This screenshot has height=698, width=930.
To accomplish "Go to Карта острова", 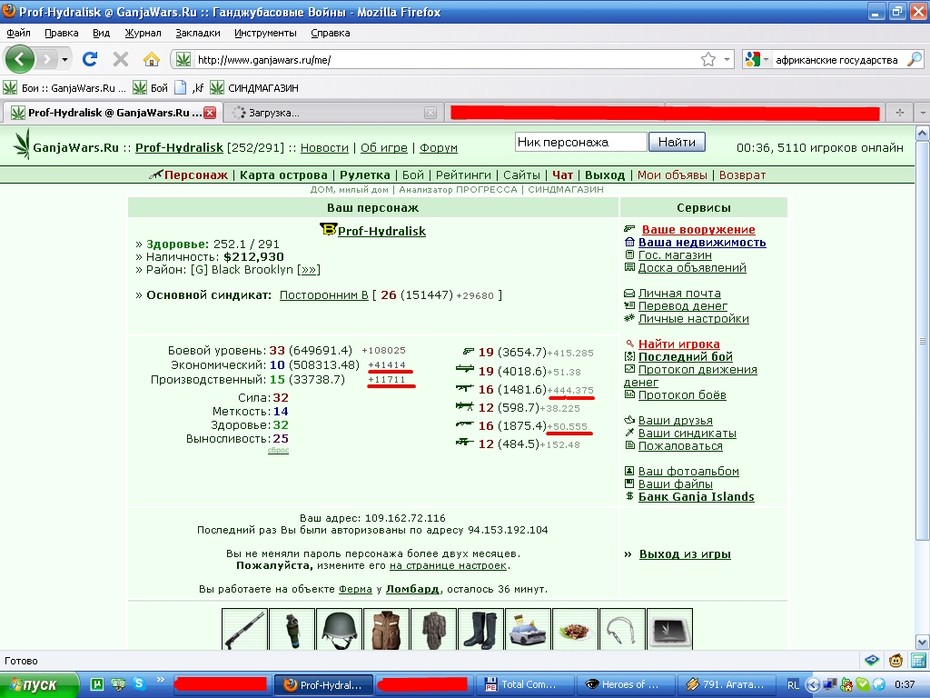I will click(x=284, y=175).
